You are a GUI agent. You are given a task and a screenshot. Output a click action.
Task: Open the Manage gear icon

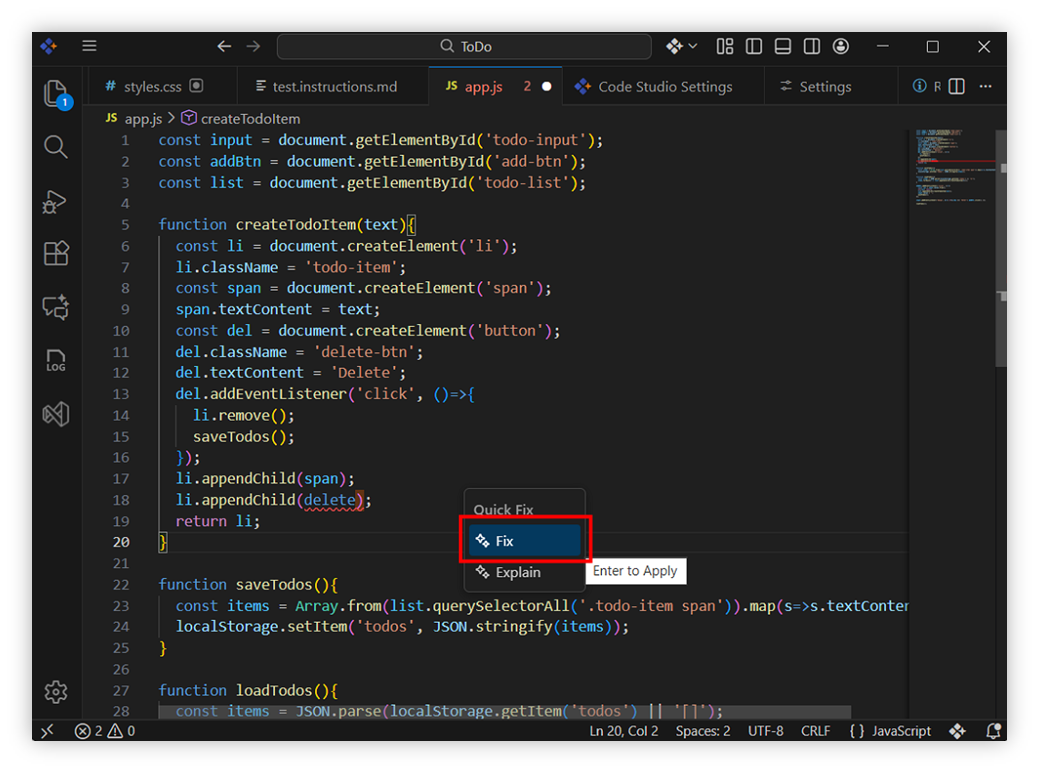point(56,691)
